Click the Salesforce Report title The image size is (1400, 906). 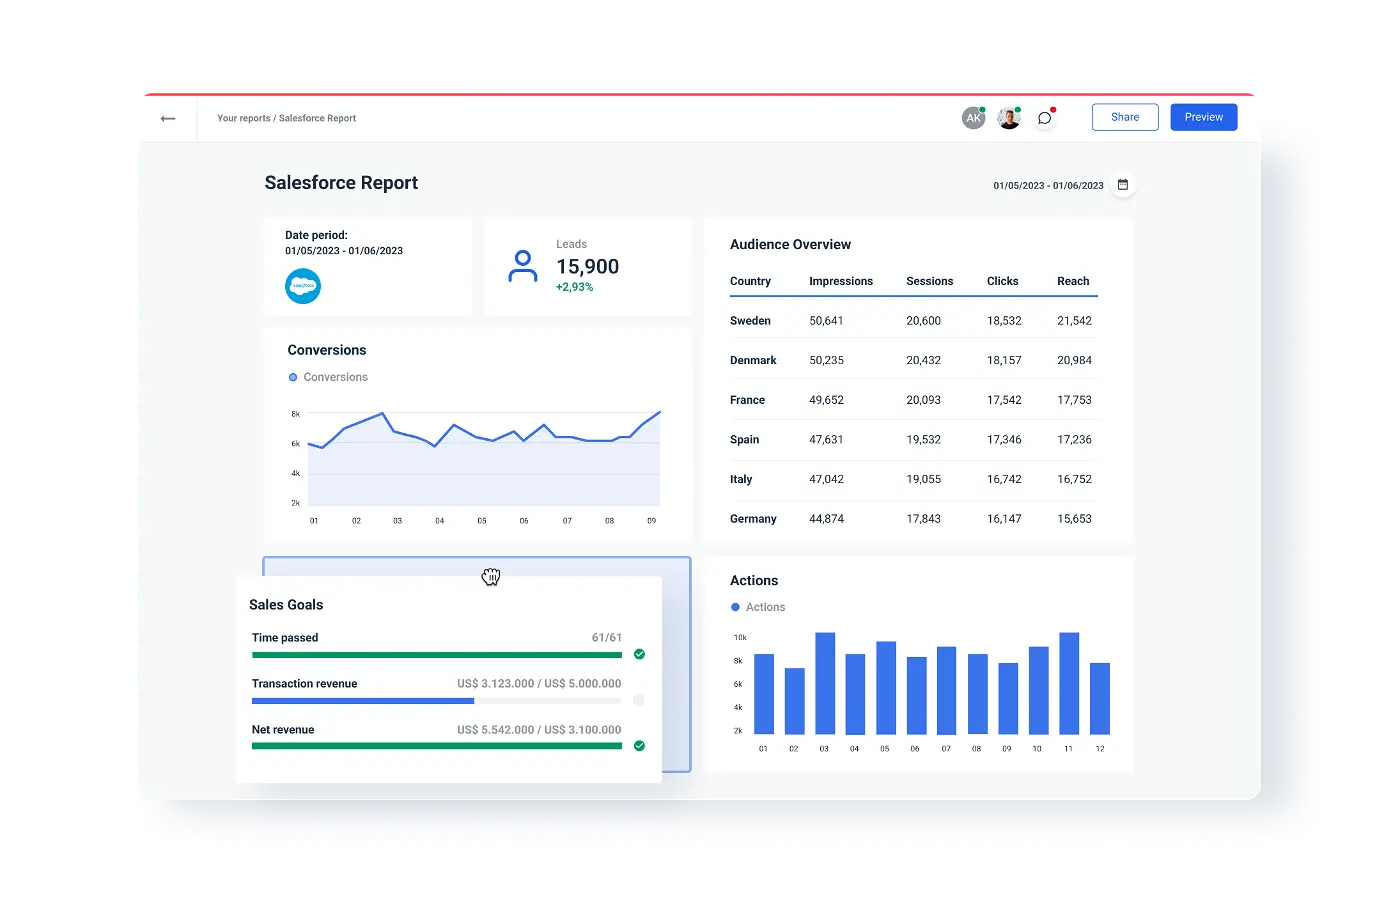(x=341, y=183)
